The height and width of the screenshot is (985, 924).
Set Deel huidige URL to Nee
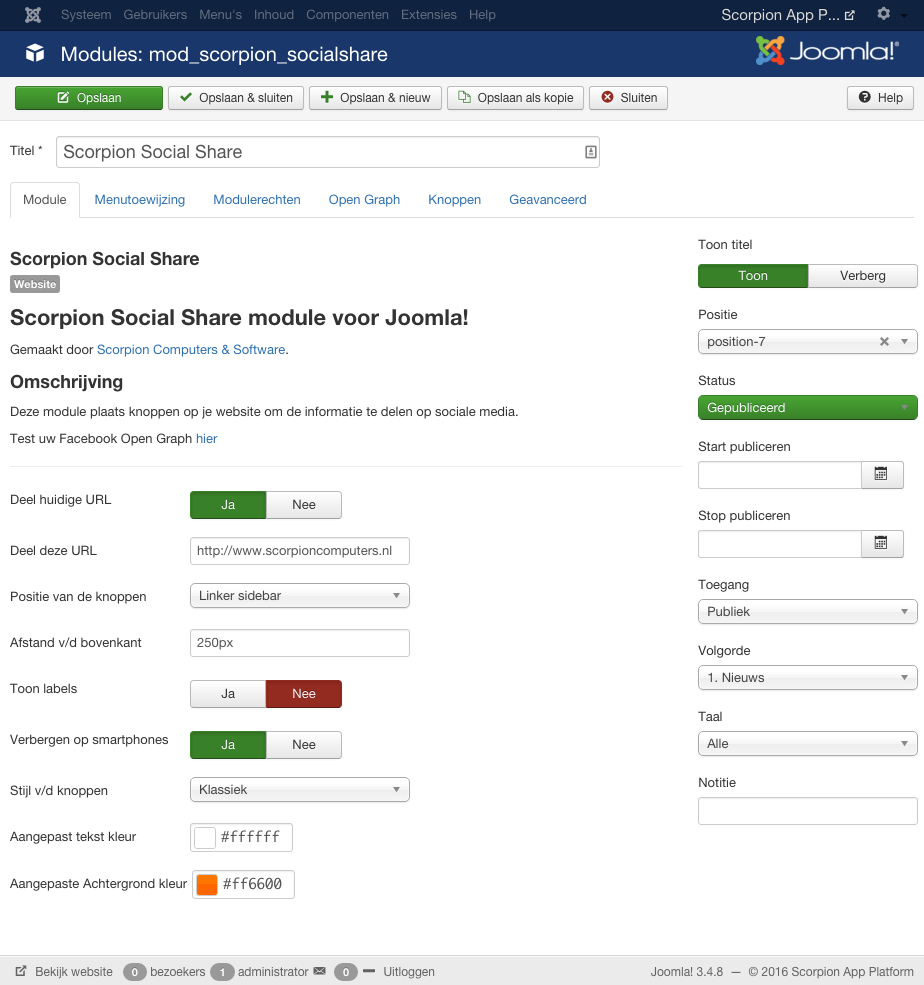click(x=304, y=505)
